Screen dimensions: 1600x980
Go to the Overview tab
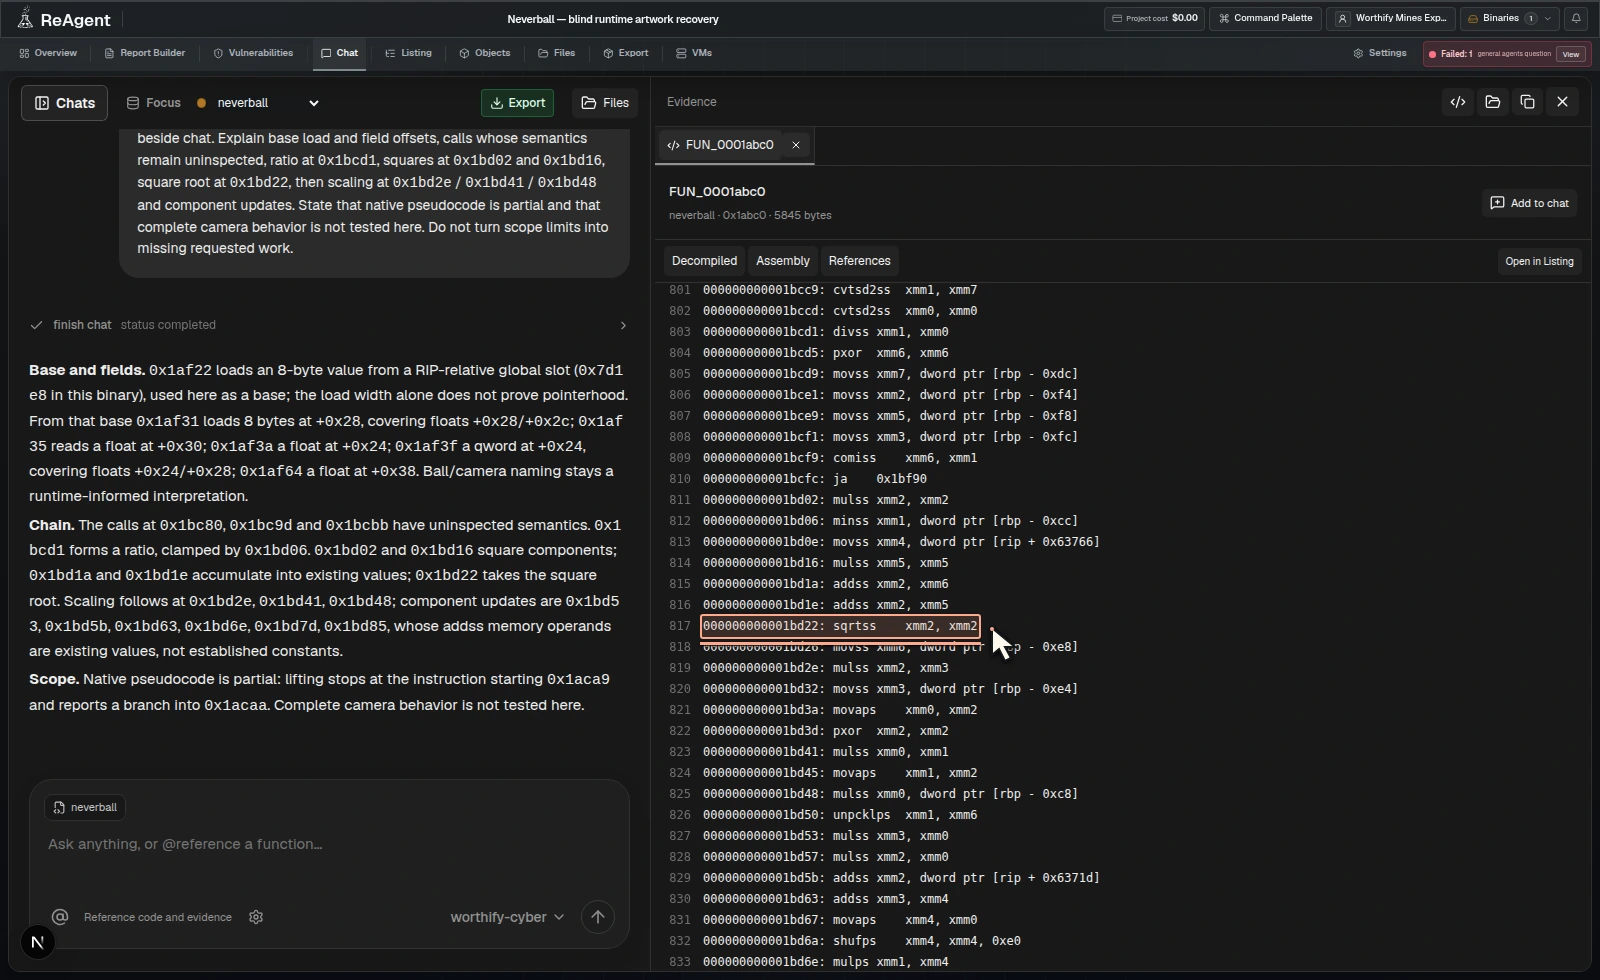[x=48, y=53]
